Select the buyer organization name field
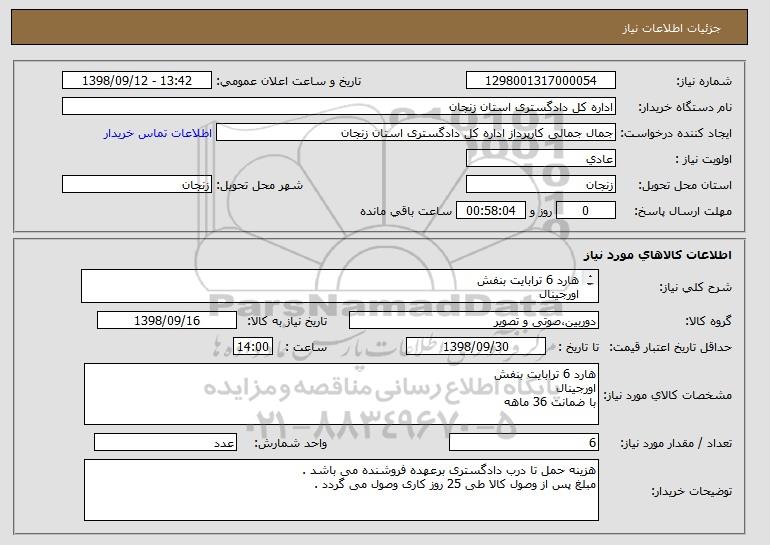 [339, 107]
